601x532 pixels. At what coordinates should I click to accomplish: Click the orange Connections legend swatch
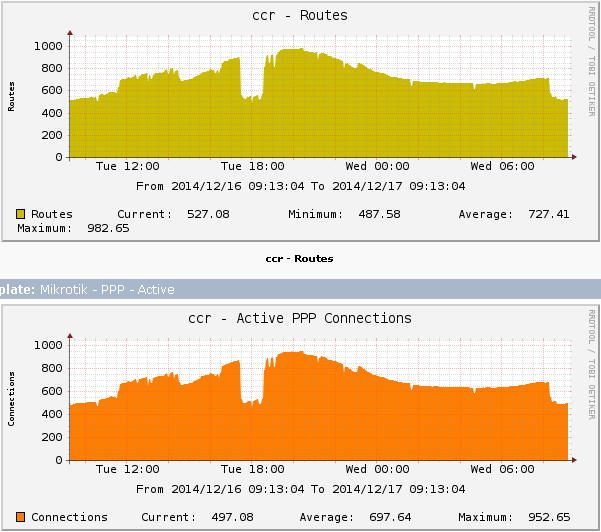click(x=20, y=517)
